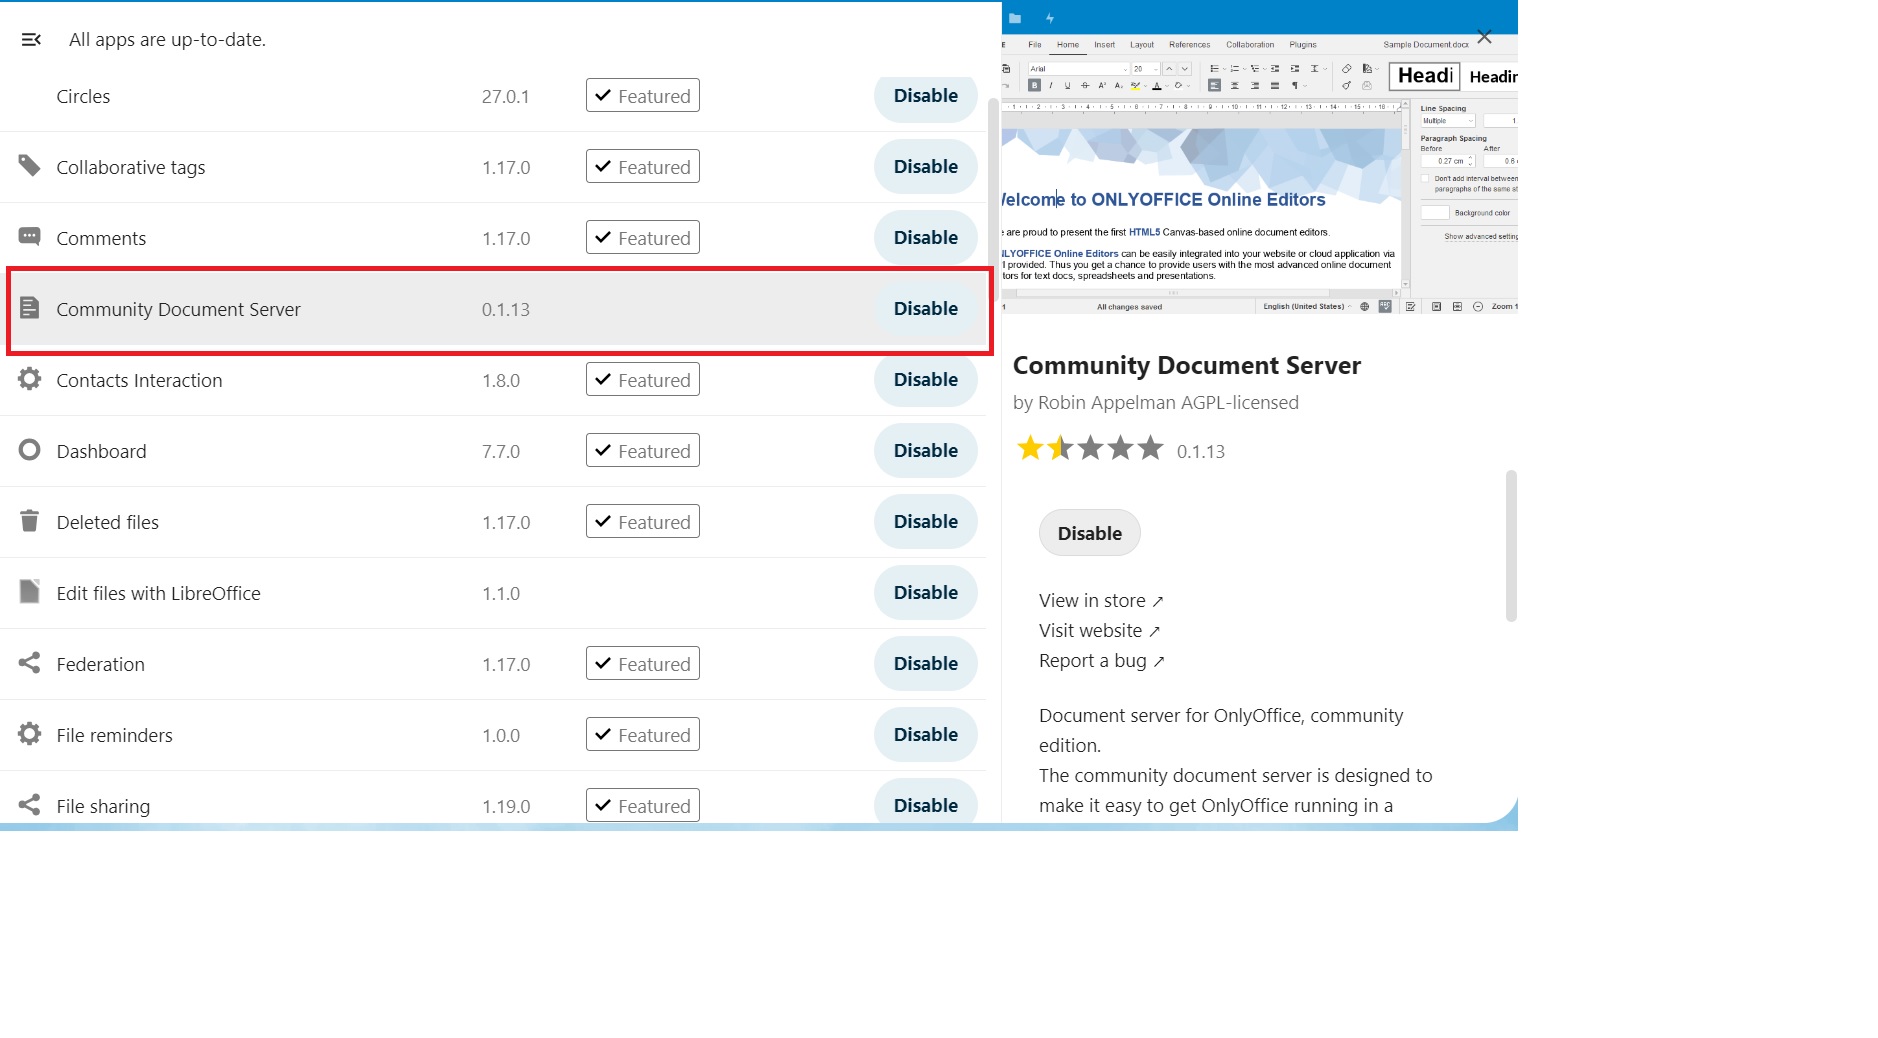Click version 27.0.1 of Circles
The height and width of the screenshot is (1038, 1878).
505,97
